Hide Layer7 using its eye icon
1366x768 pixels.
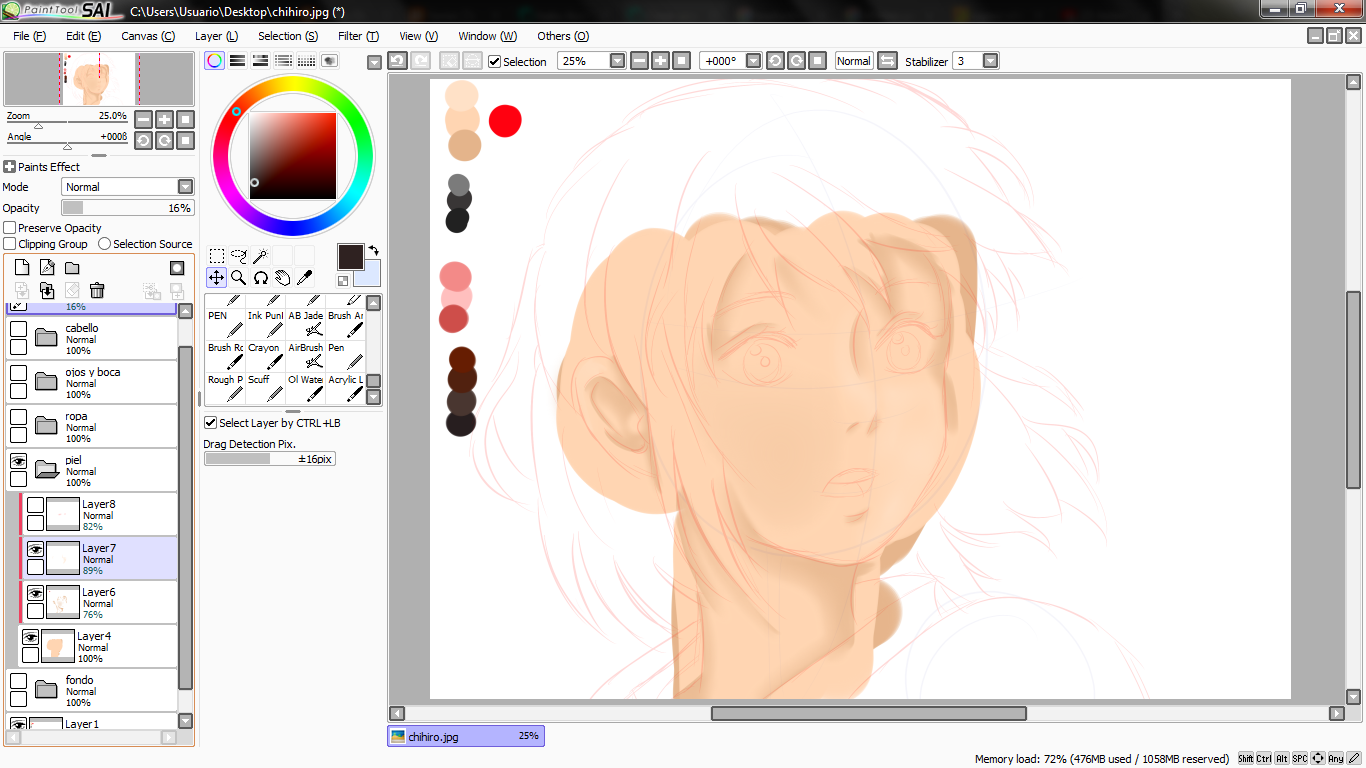coord(35,549)
